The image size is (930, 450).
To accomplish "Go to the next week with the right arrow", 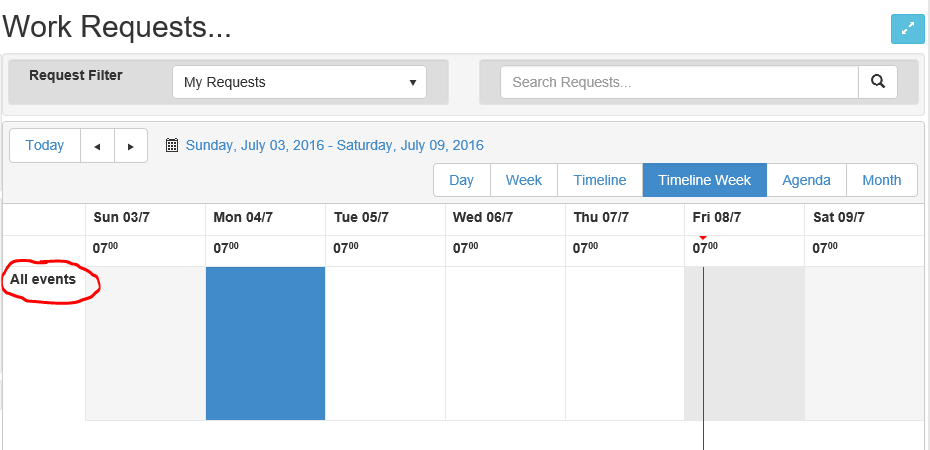I will [x=131, y=146].
